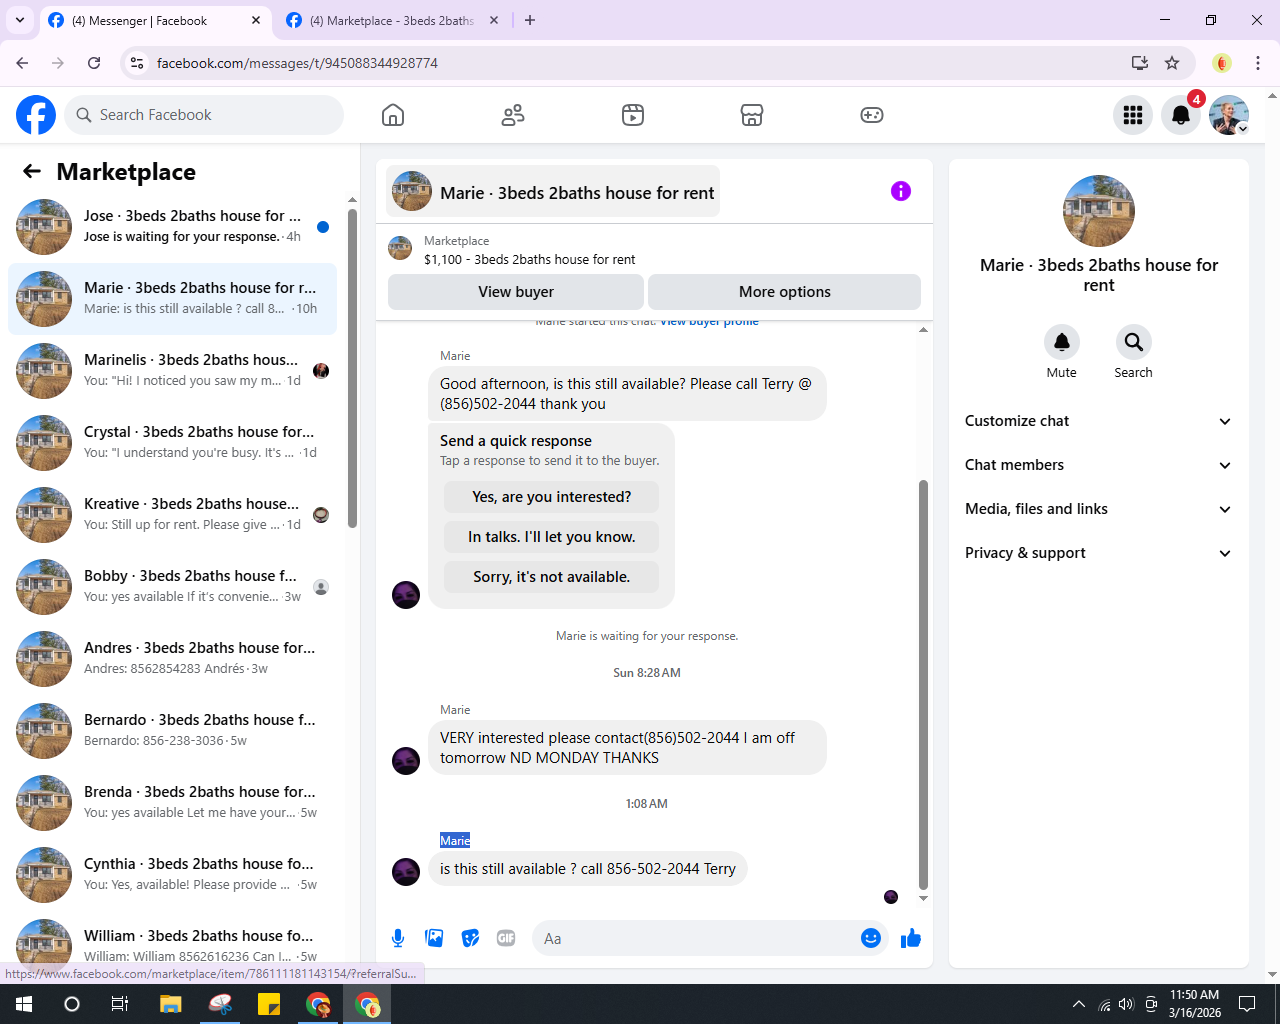Image resolution: width=1280 pixels, height=1024 pixels.
Task: Open Chrome tab search dropdown arrow
Action: (20, 20)
